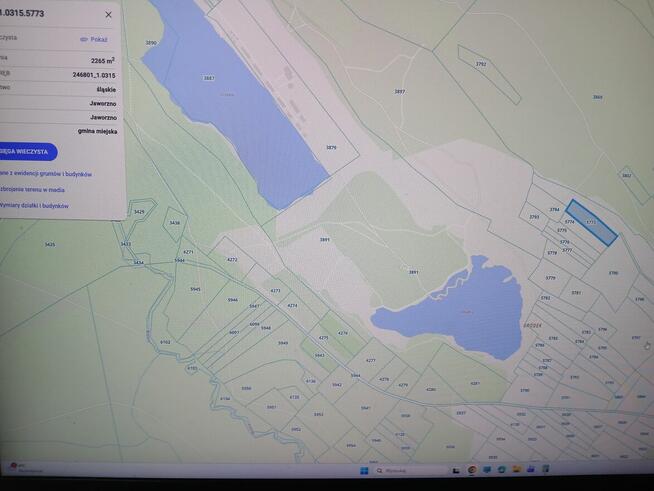This screenshot has width=654, height=491.
Task: Open the Windows Start menu
Action: coord(364,470)
